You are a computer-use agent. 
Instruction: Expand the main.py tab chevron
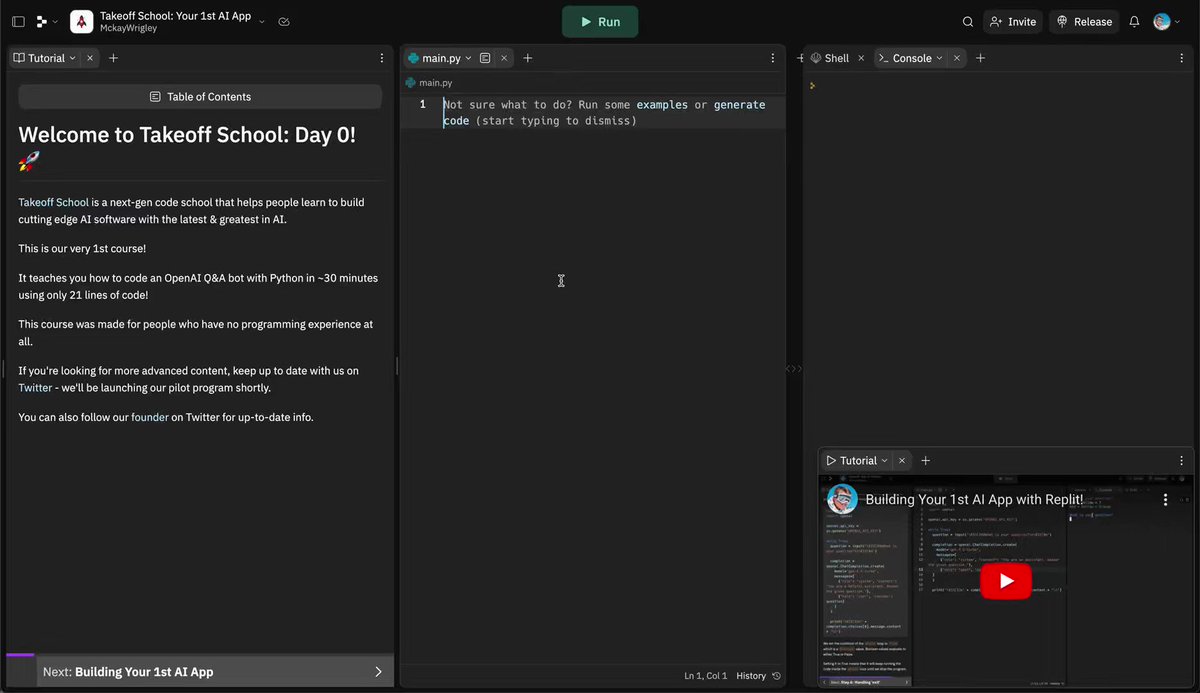point(468,58)
